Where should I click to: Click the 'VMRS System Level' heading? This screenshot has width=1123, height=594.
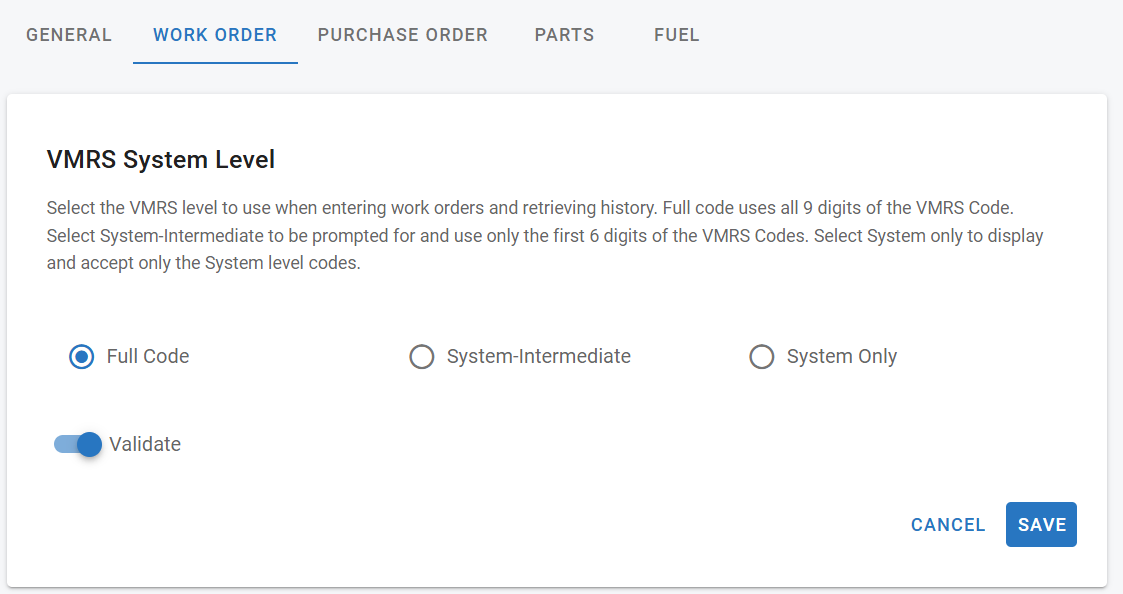pos(161,159)
